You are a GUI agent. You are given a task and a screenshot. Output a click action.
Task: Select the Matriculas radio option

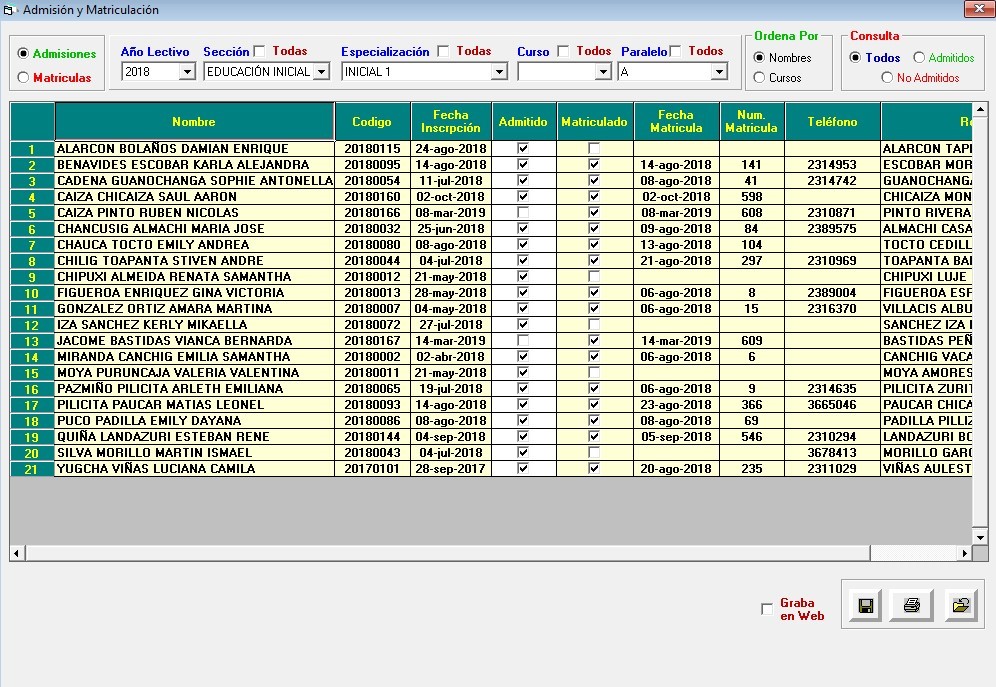24,78
